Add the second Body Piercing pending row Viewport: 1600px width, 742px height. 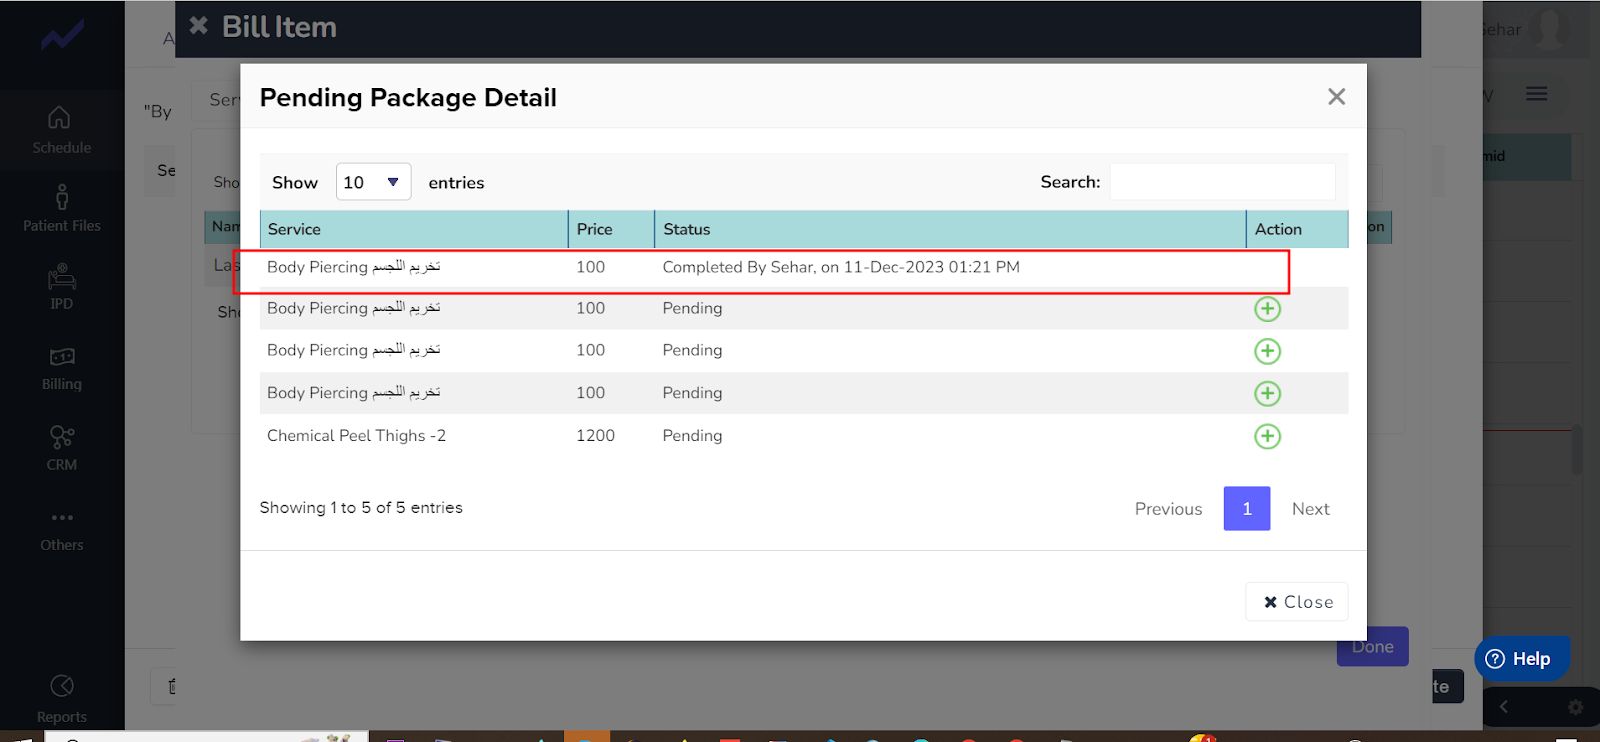(x=1267, y=309)
